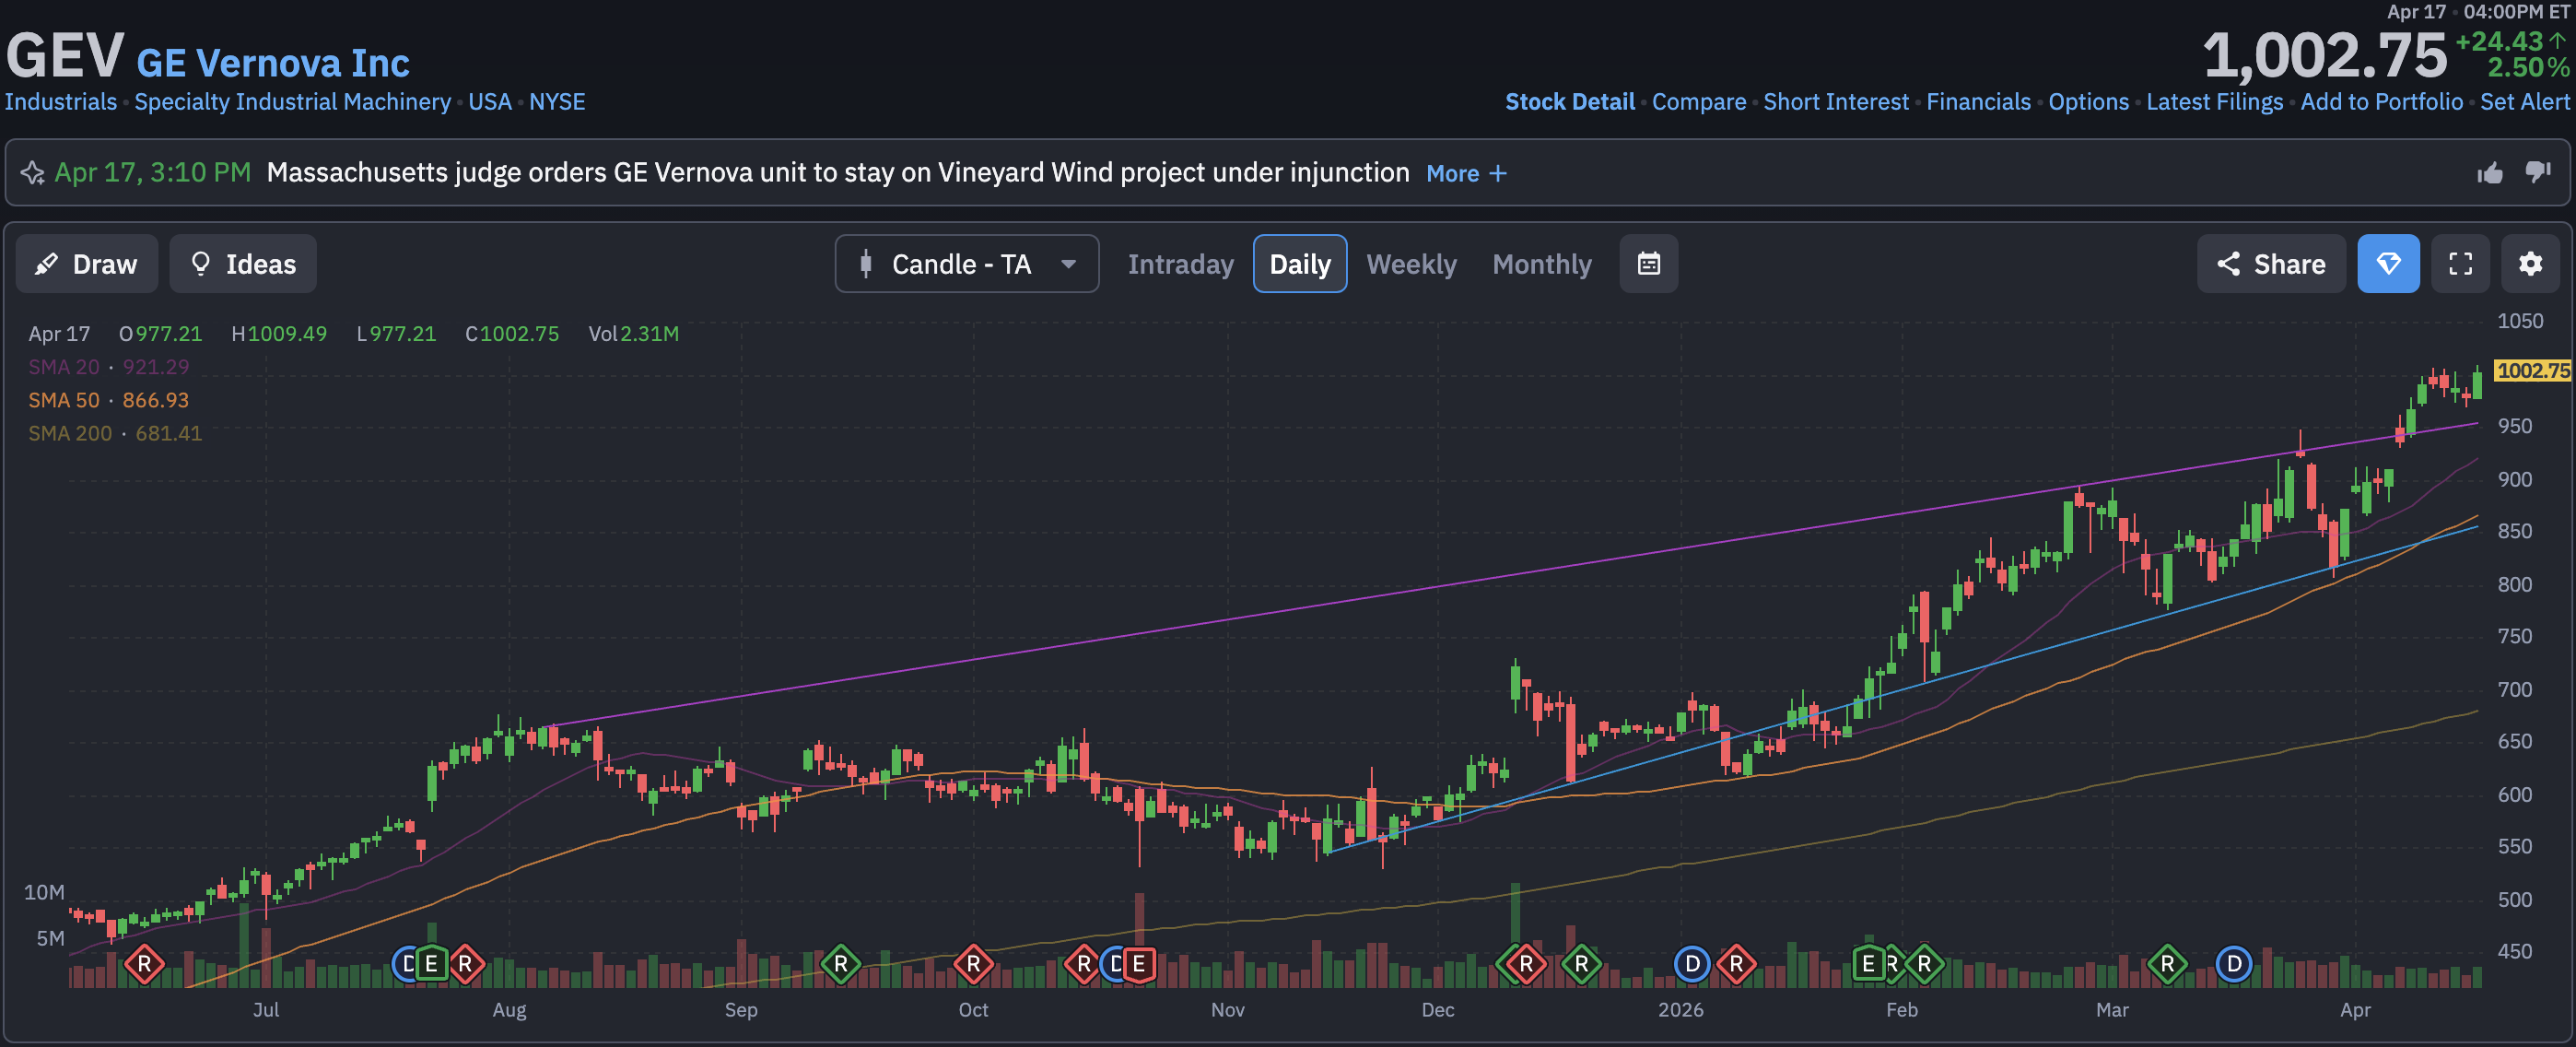This screenshot has height=1047, width=2576.
Task: Enter fullscreen chart mode
Action: tap(2460, 264)
